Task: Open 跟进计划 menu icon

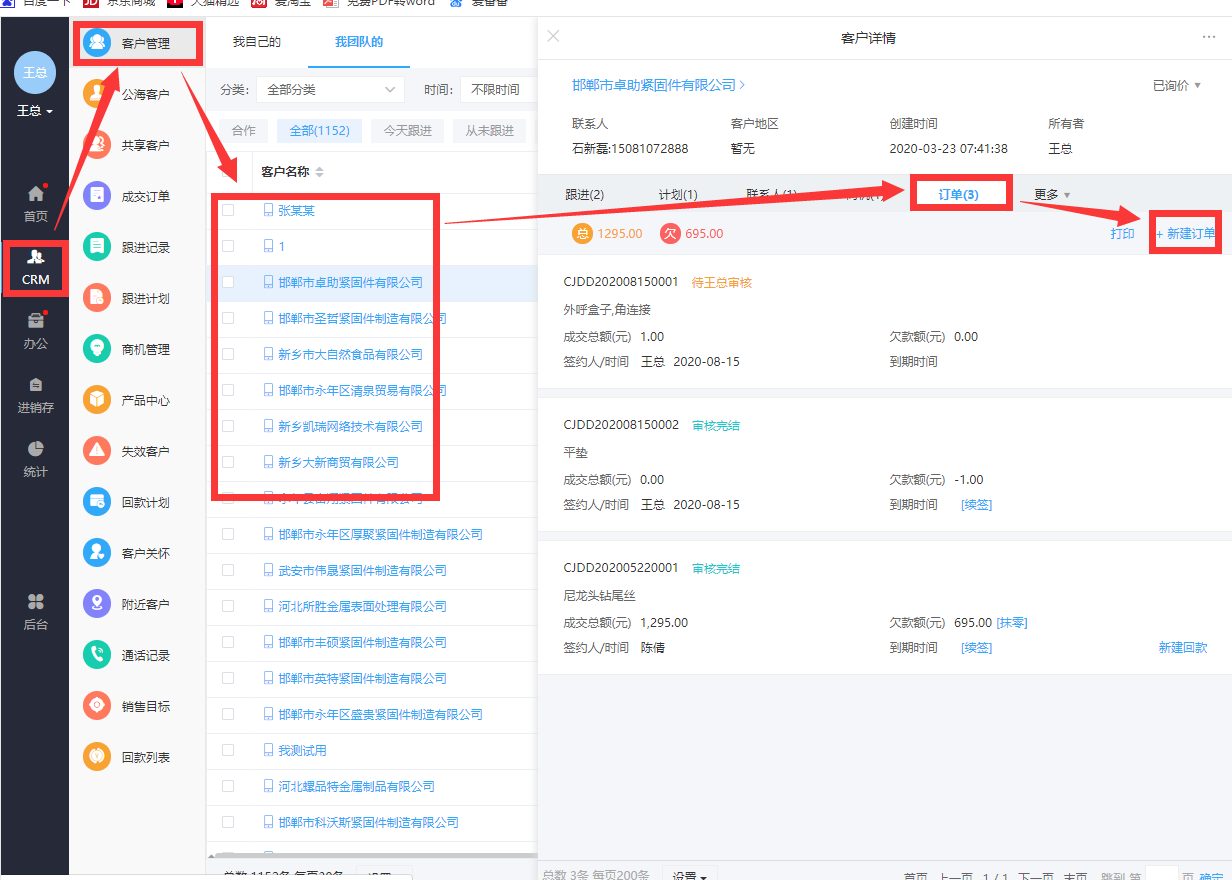Action: tap(97, 298)
